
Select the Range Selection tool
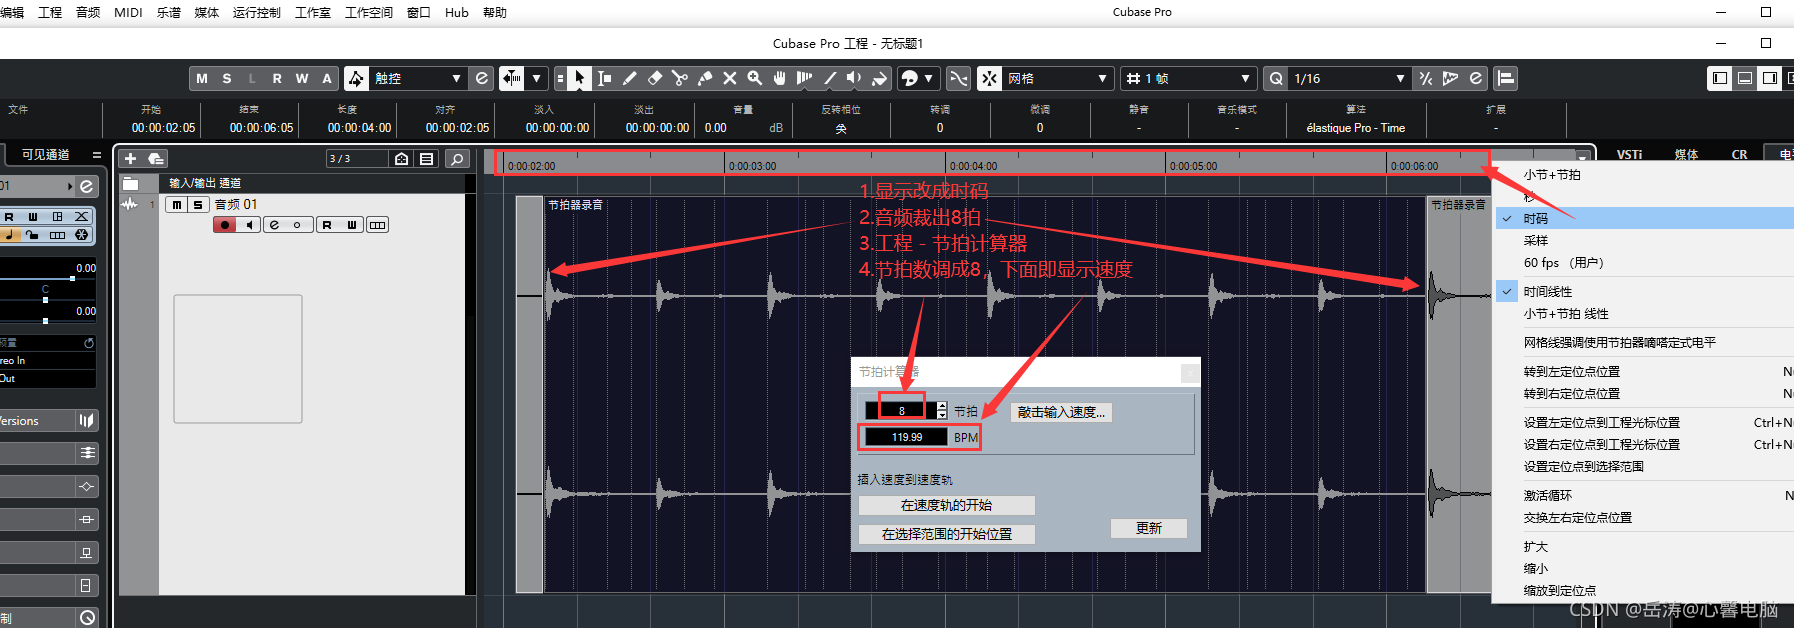[605, 78]
